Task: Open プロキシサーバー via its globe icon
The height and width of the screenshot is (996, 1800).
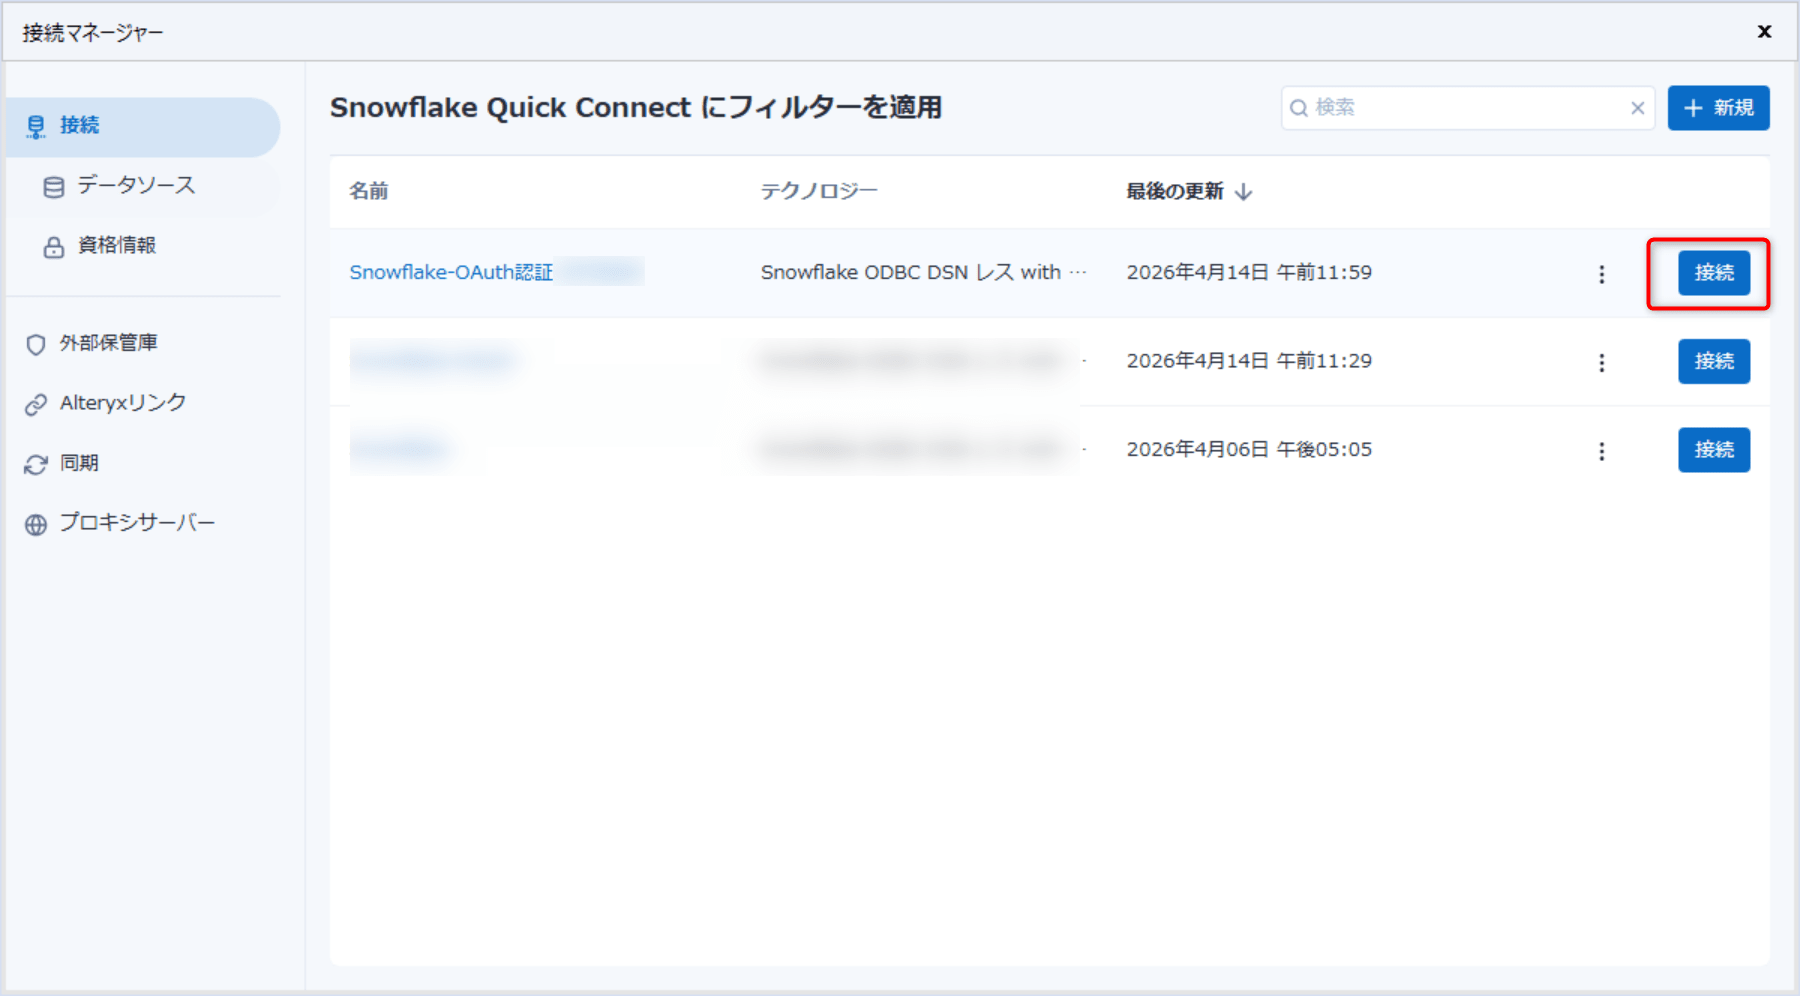Action: (36, 521)
